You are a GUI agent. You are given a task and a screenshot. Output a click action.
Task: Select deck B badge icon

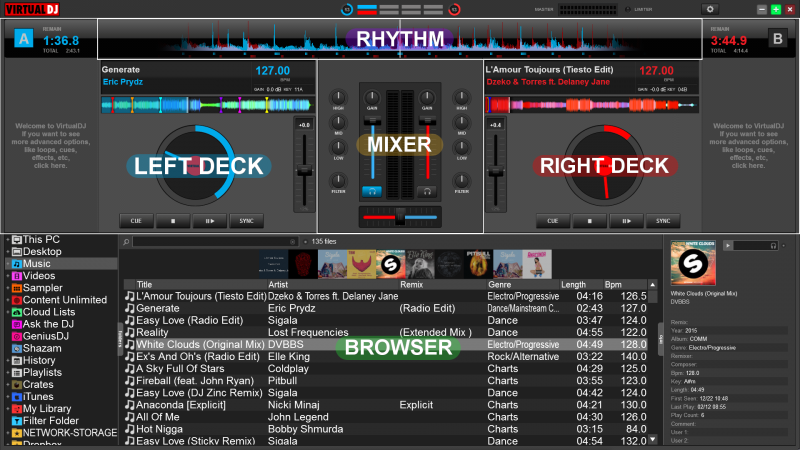pyautogui.click(x=778, y=38)
